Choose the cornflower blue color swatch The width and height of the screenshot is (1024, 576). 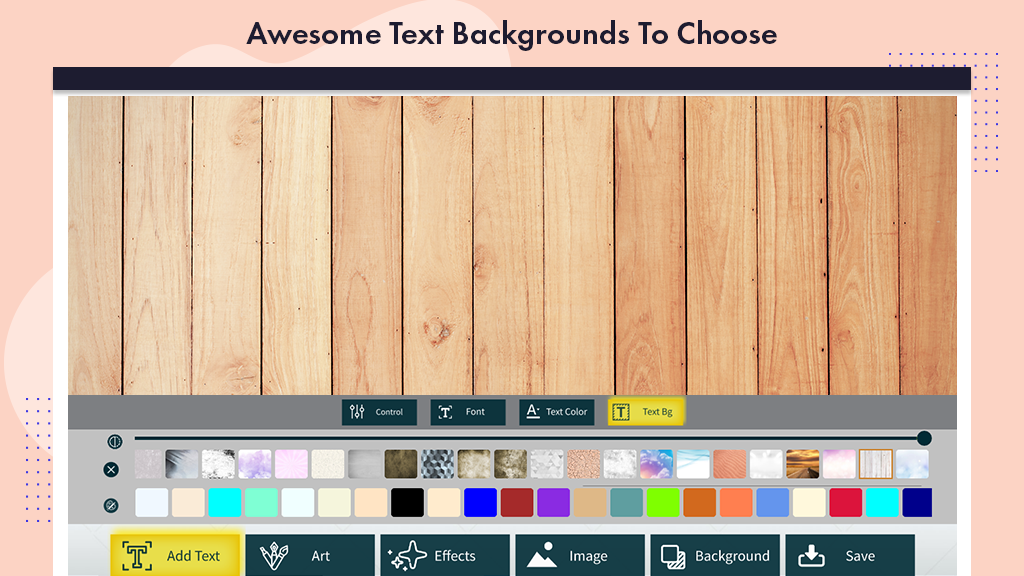click(773, 503)
